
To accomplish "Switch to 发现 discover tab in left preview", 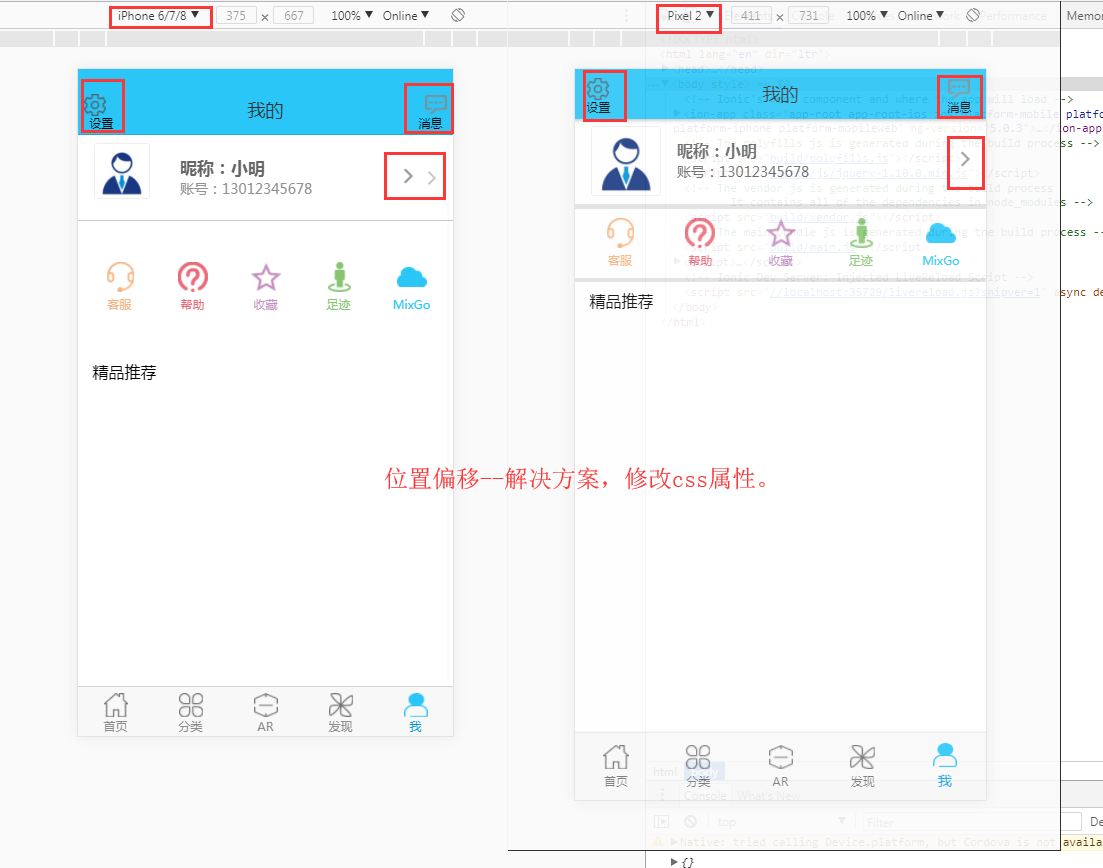I will (x=340, y=712).
